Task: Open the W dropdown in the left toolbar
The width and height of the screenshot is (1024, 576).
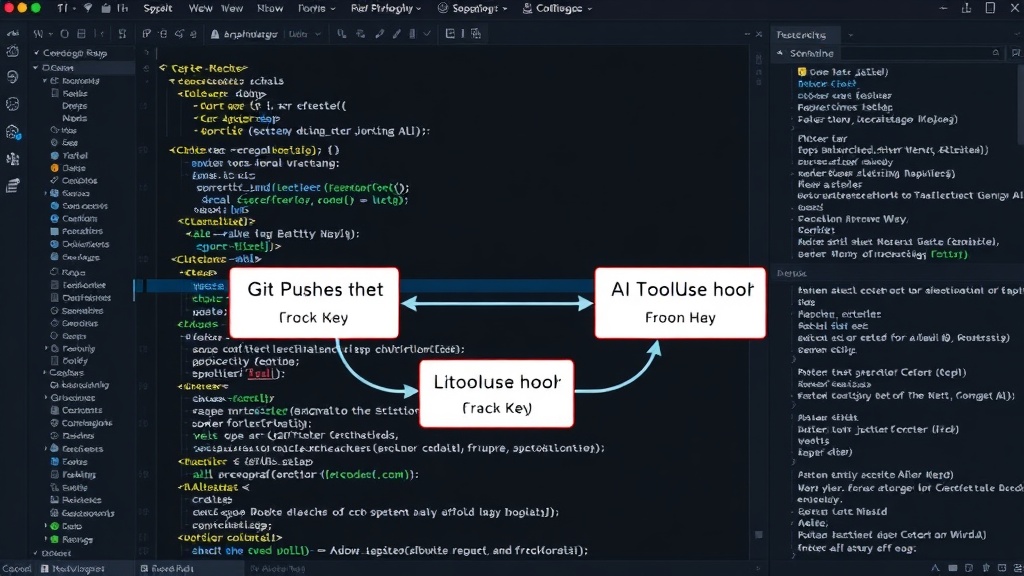Action: (43, 34)
